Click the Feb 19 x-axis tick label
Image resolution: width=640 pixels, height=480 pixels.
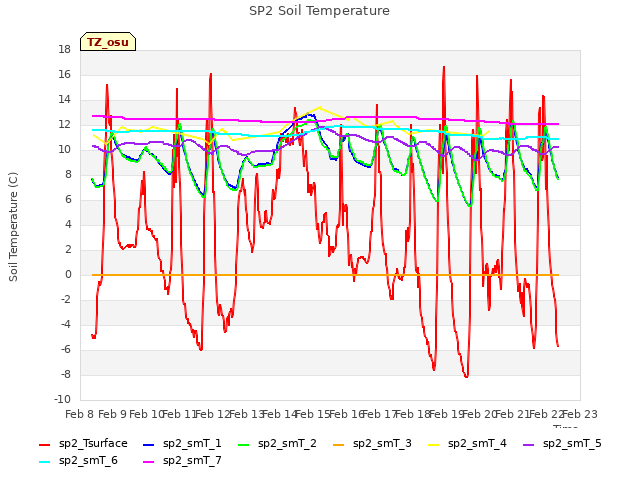click(446, 414)
